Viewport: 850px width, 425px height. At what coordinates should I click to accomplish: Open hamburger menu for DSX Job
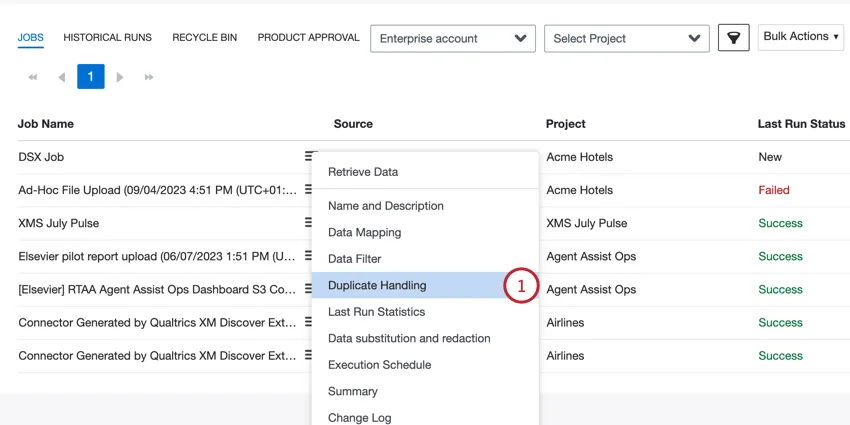point(309,157)
